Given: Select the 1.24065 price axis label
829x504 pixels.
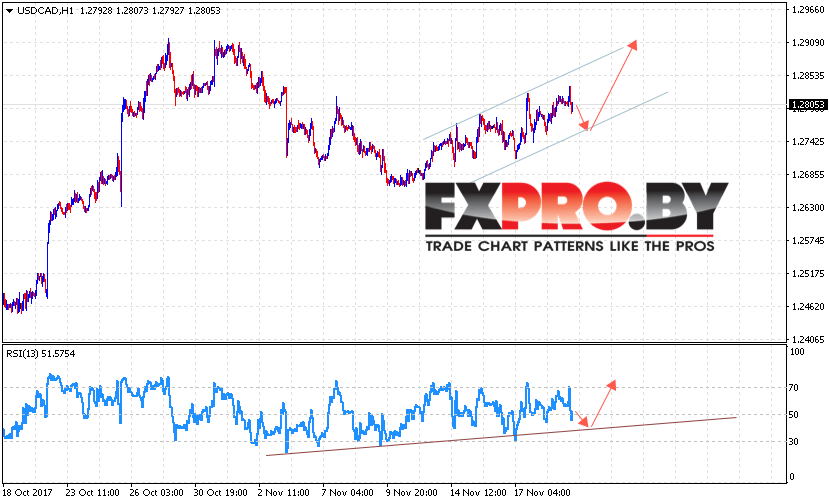Looking at the screenshot, I should coord(808,339).
